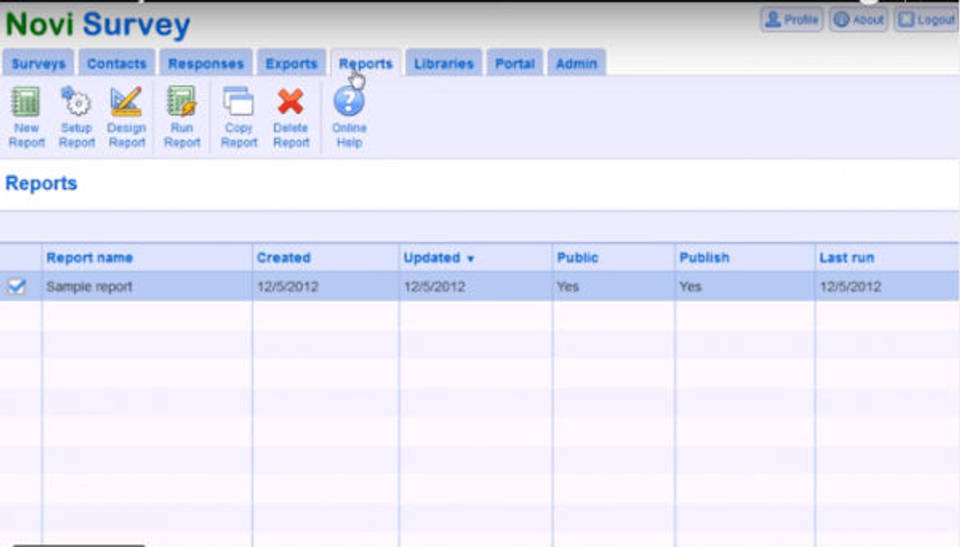The width and height of the screenshot is (960, 547).
Task: Toggle sort arrow on Updated column
Action: pos(470,259)
